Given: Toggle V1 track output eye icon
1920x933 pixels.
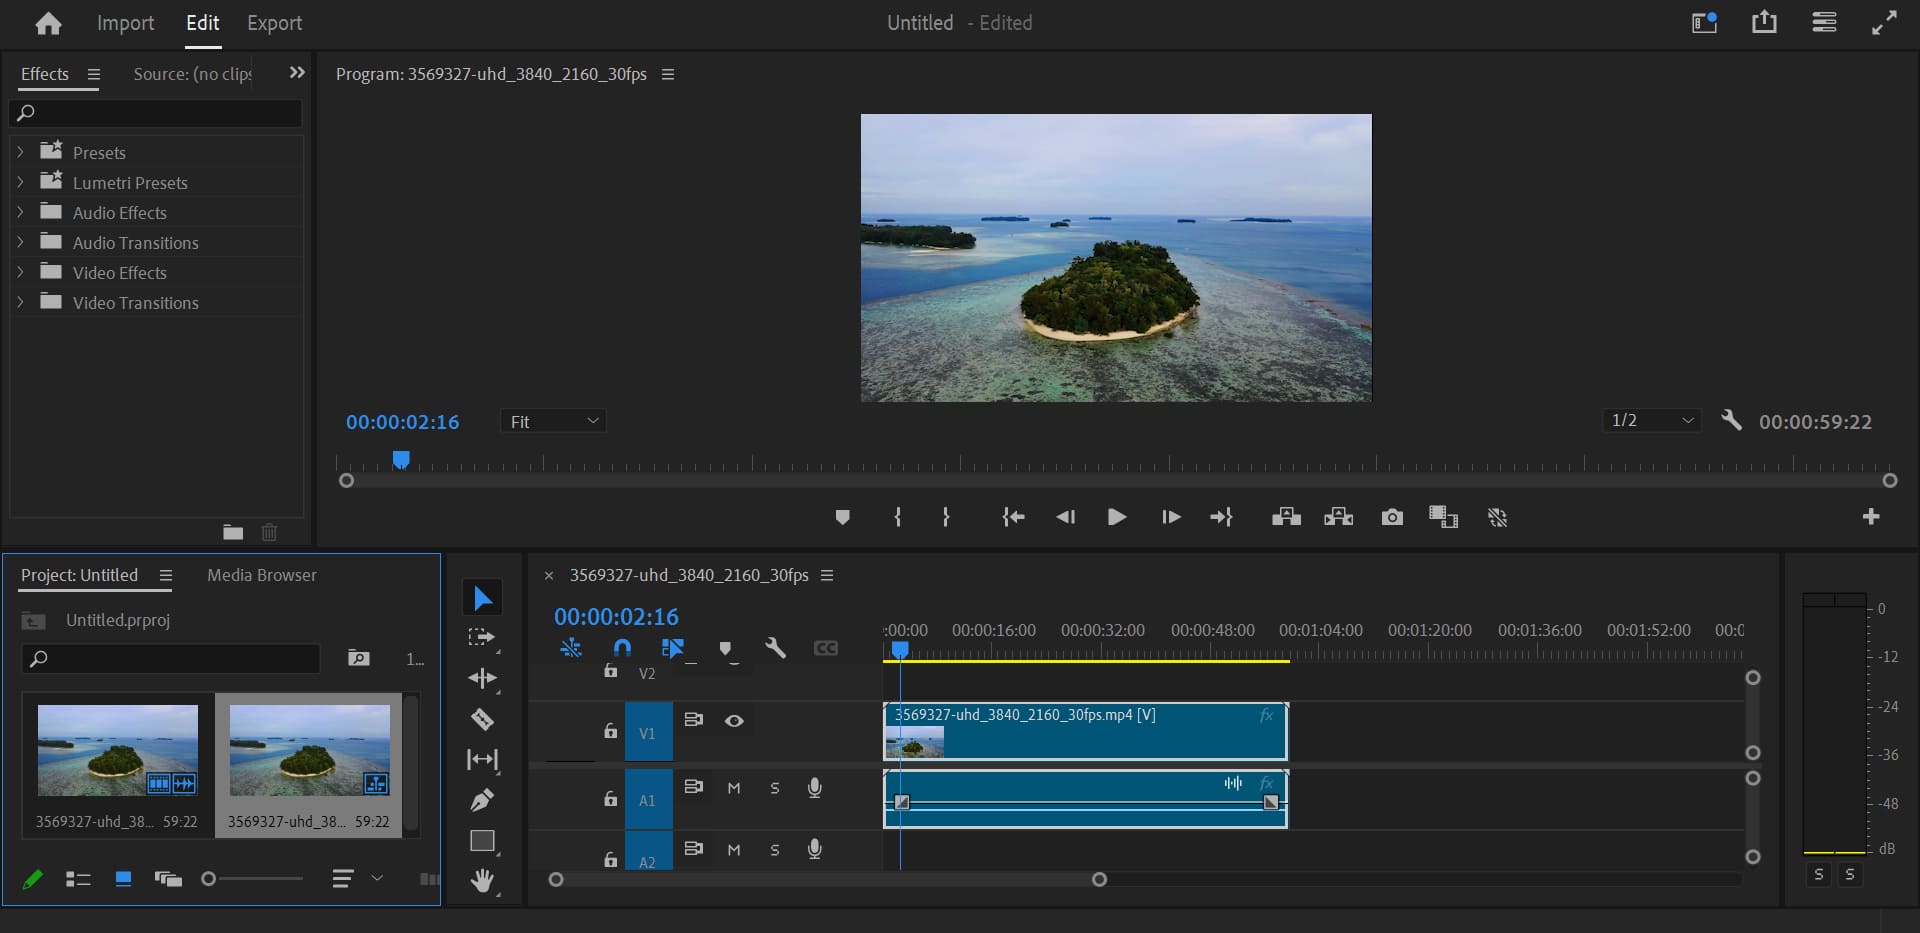Looking at the screenshot, I should point(734,720).
